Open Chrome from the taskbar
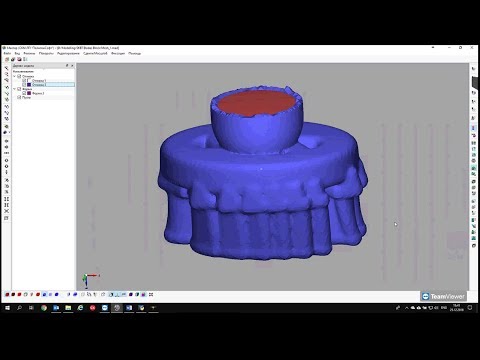The height and width of the screenshot is (360, 480). click(x=44, y=308)
